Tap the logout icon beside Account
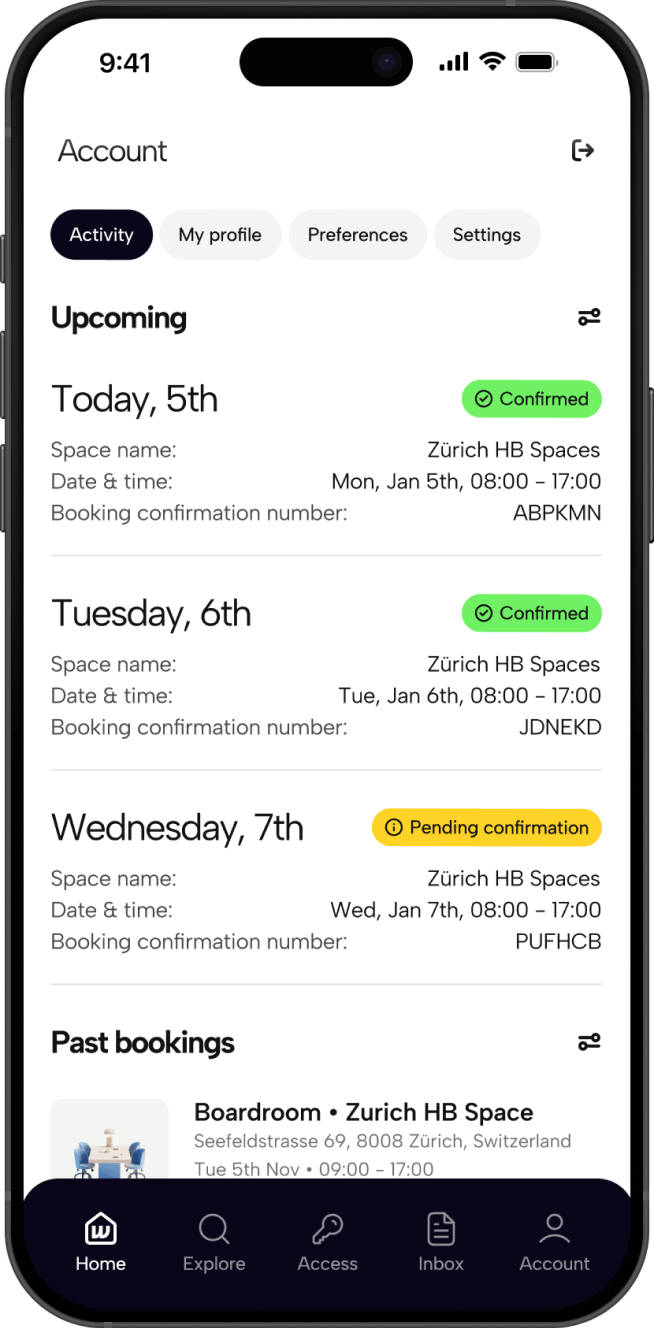 coord(582,151)
